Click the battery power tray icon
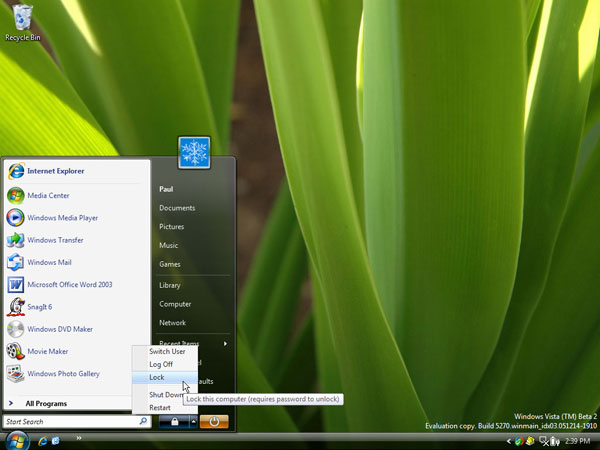The image size is (600, 450). pyautogui.click(x=555, y=441)
